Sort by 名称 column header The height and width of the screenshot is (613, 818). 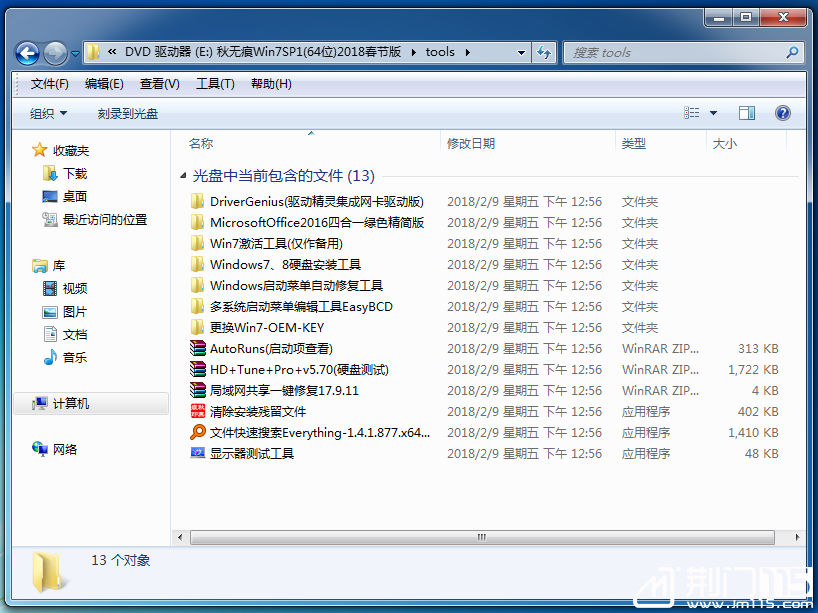(201, 143)
